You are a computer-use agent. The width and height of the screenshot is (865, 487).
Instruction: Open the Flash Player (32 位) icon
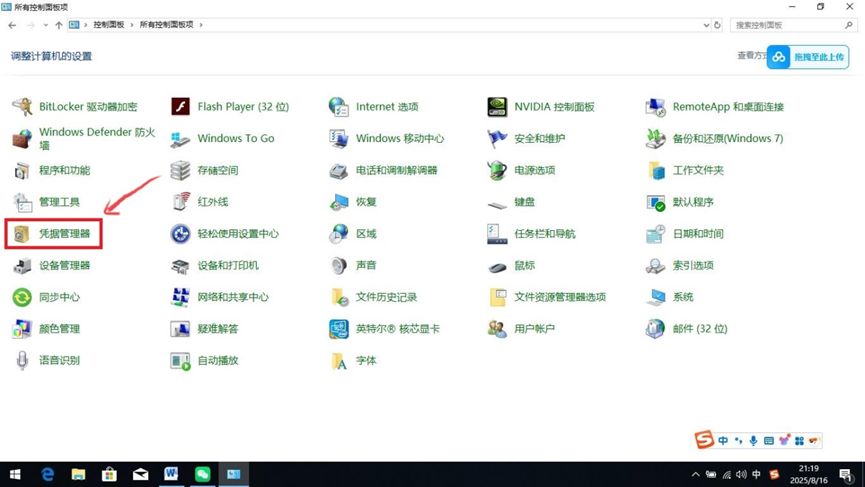[x=180, y=106]
